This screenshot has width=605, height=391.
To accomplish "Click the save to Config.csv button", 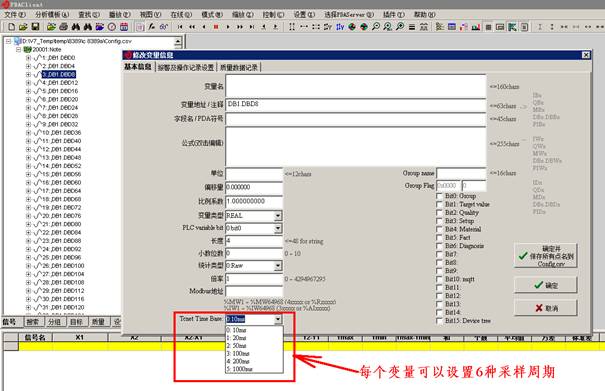I will tap(546, 256).
